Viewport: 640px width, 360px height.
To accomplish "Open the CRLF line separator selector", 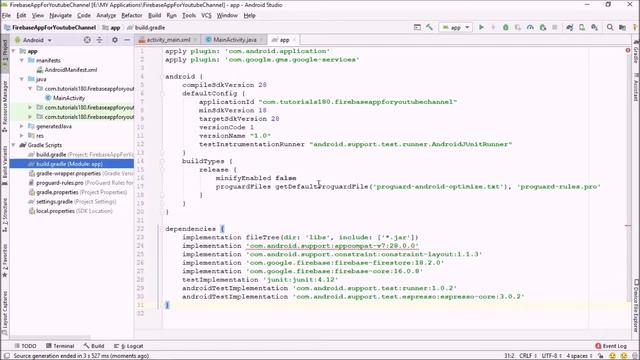I will pos(527,356).
